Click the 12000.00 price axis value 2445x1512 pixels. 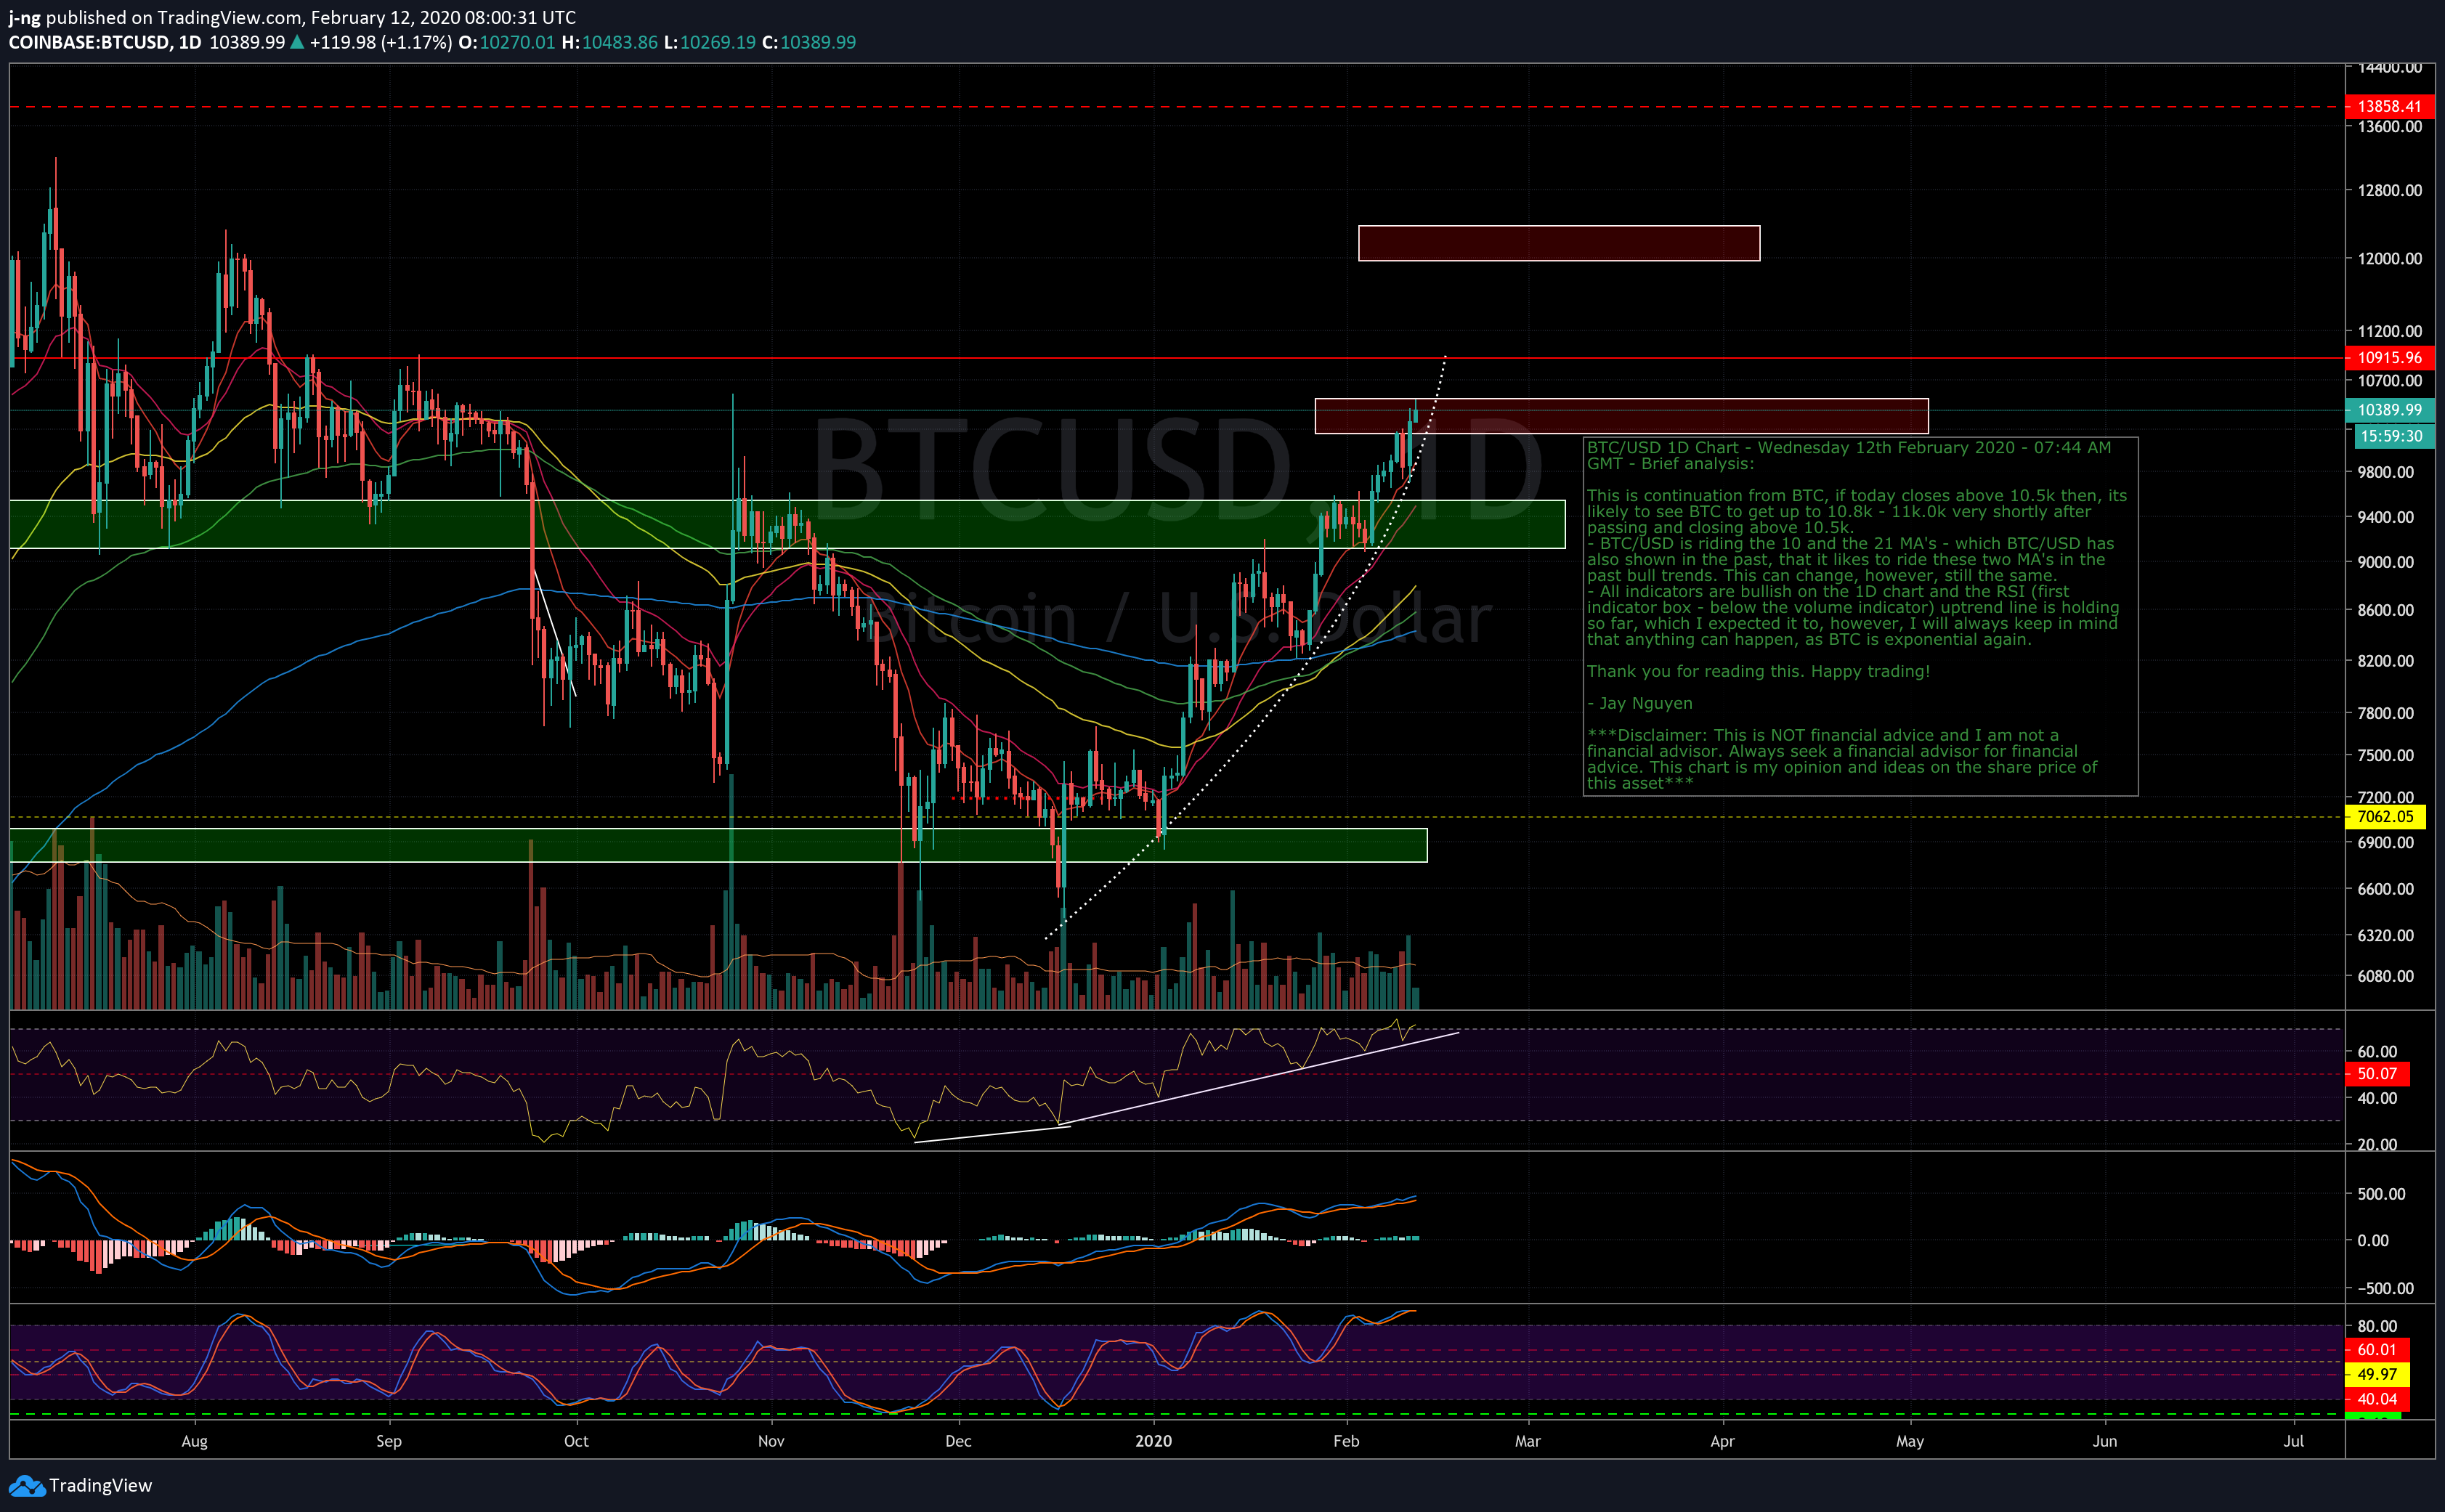tap(2389, 258)
